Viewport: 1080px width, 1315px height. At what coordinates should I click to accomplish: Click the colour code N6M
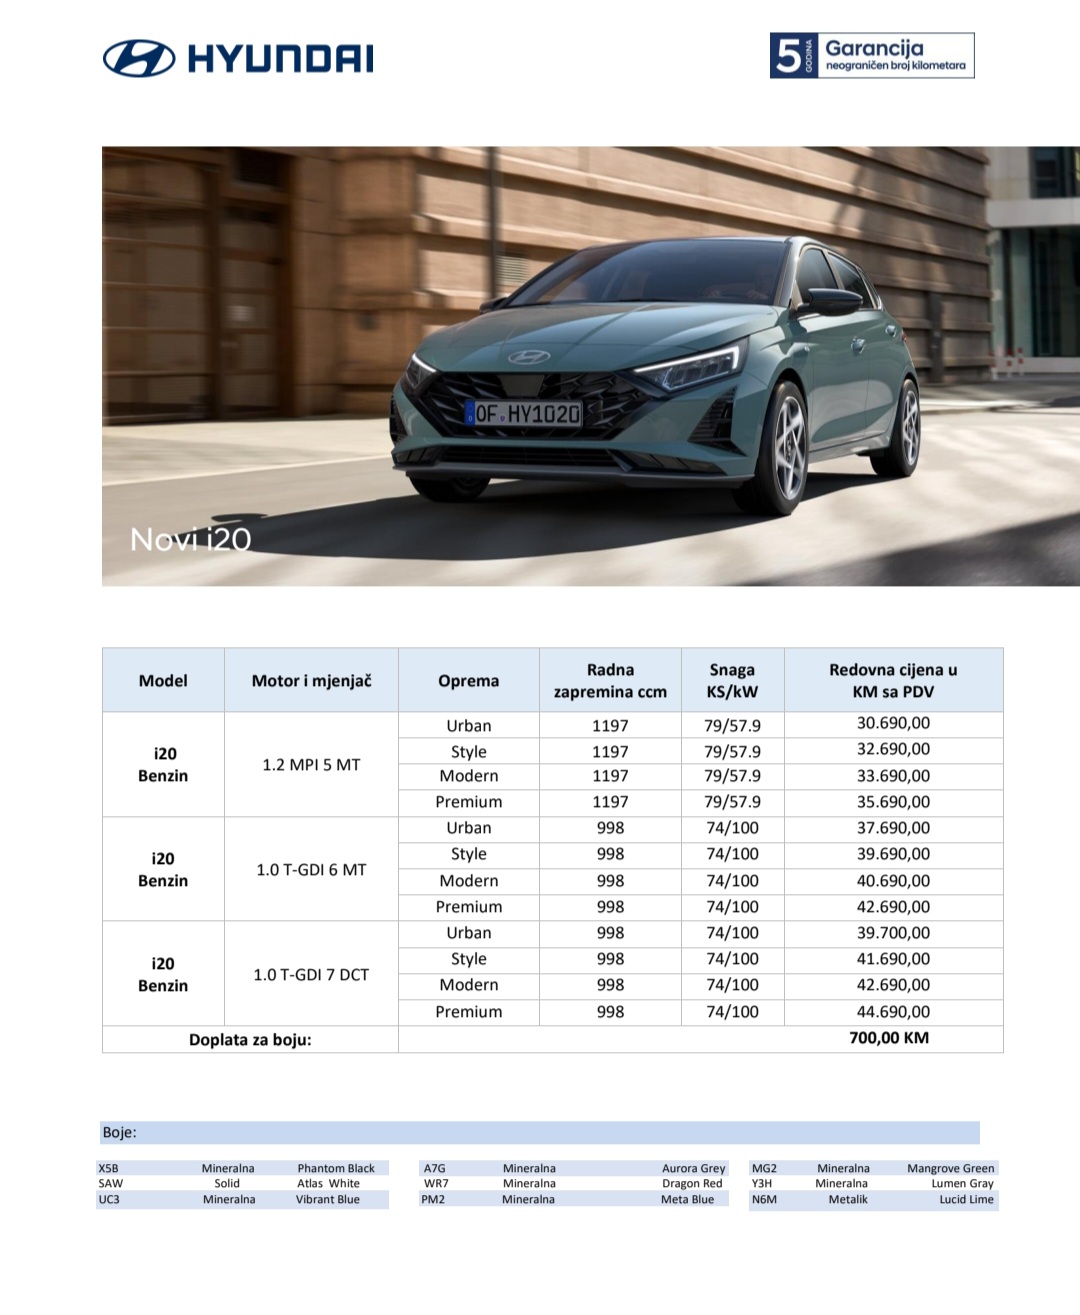point(764,1199)
